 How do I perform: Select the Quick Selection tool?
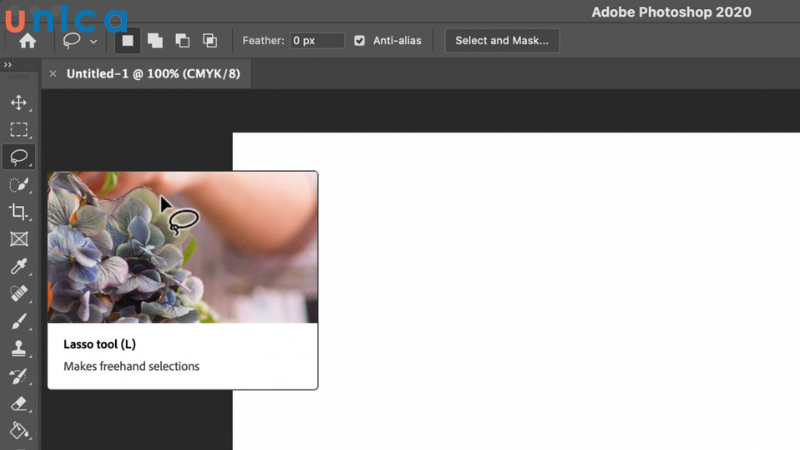[19, 185]
